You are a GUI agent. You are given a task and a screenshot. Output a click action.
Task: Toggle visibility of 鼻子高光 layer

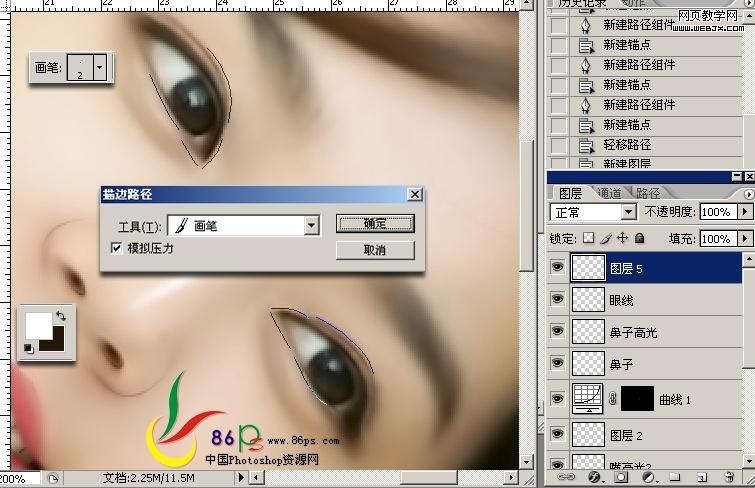pos(558,332)
